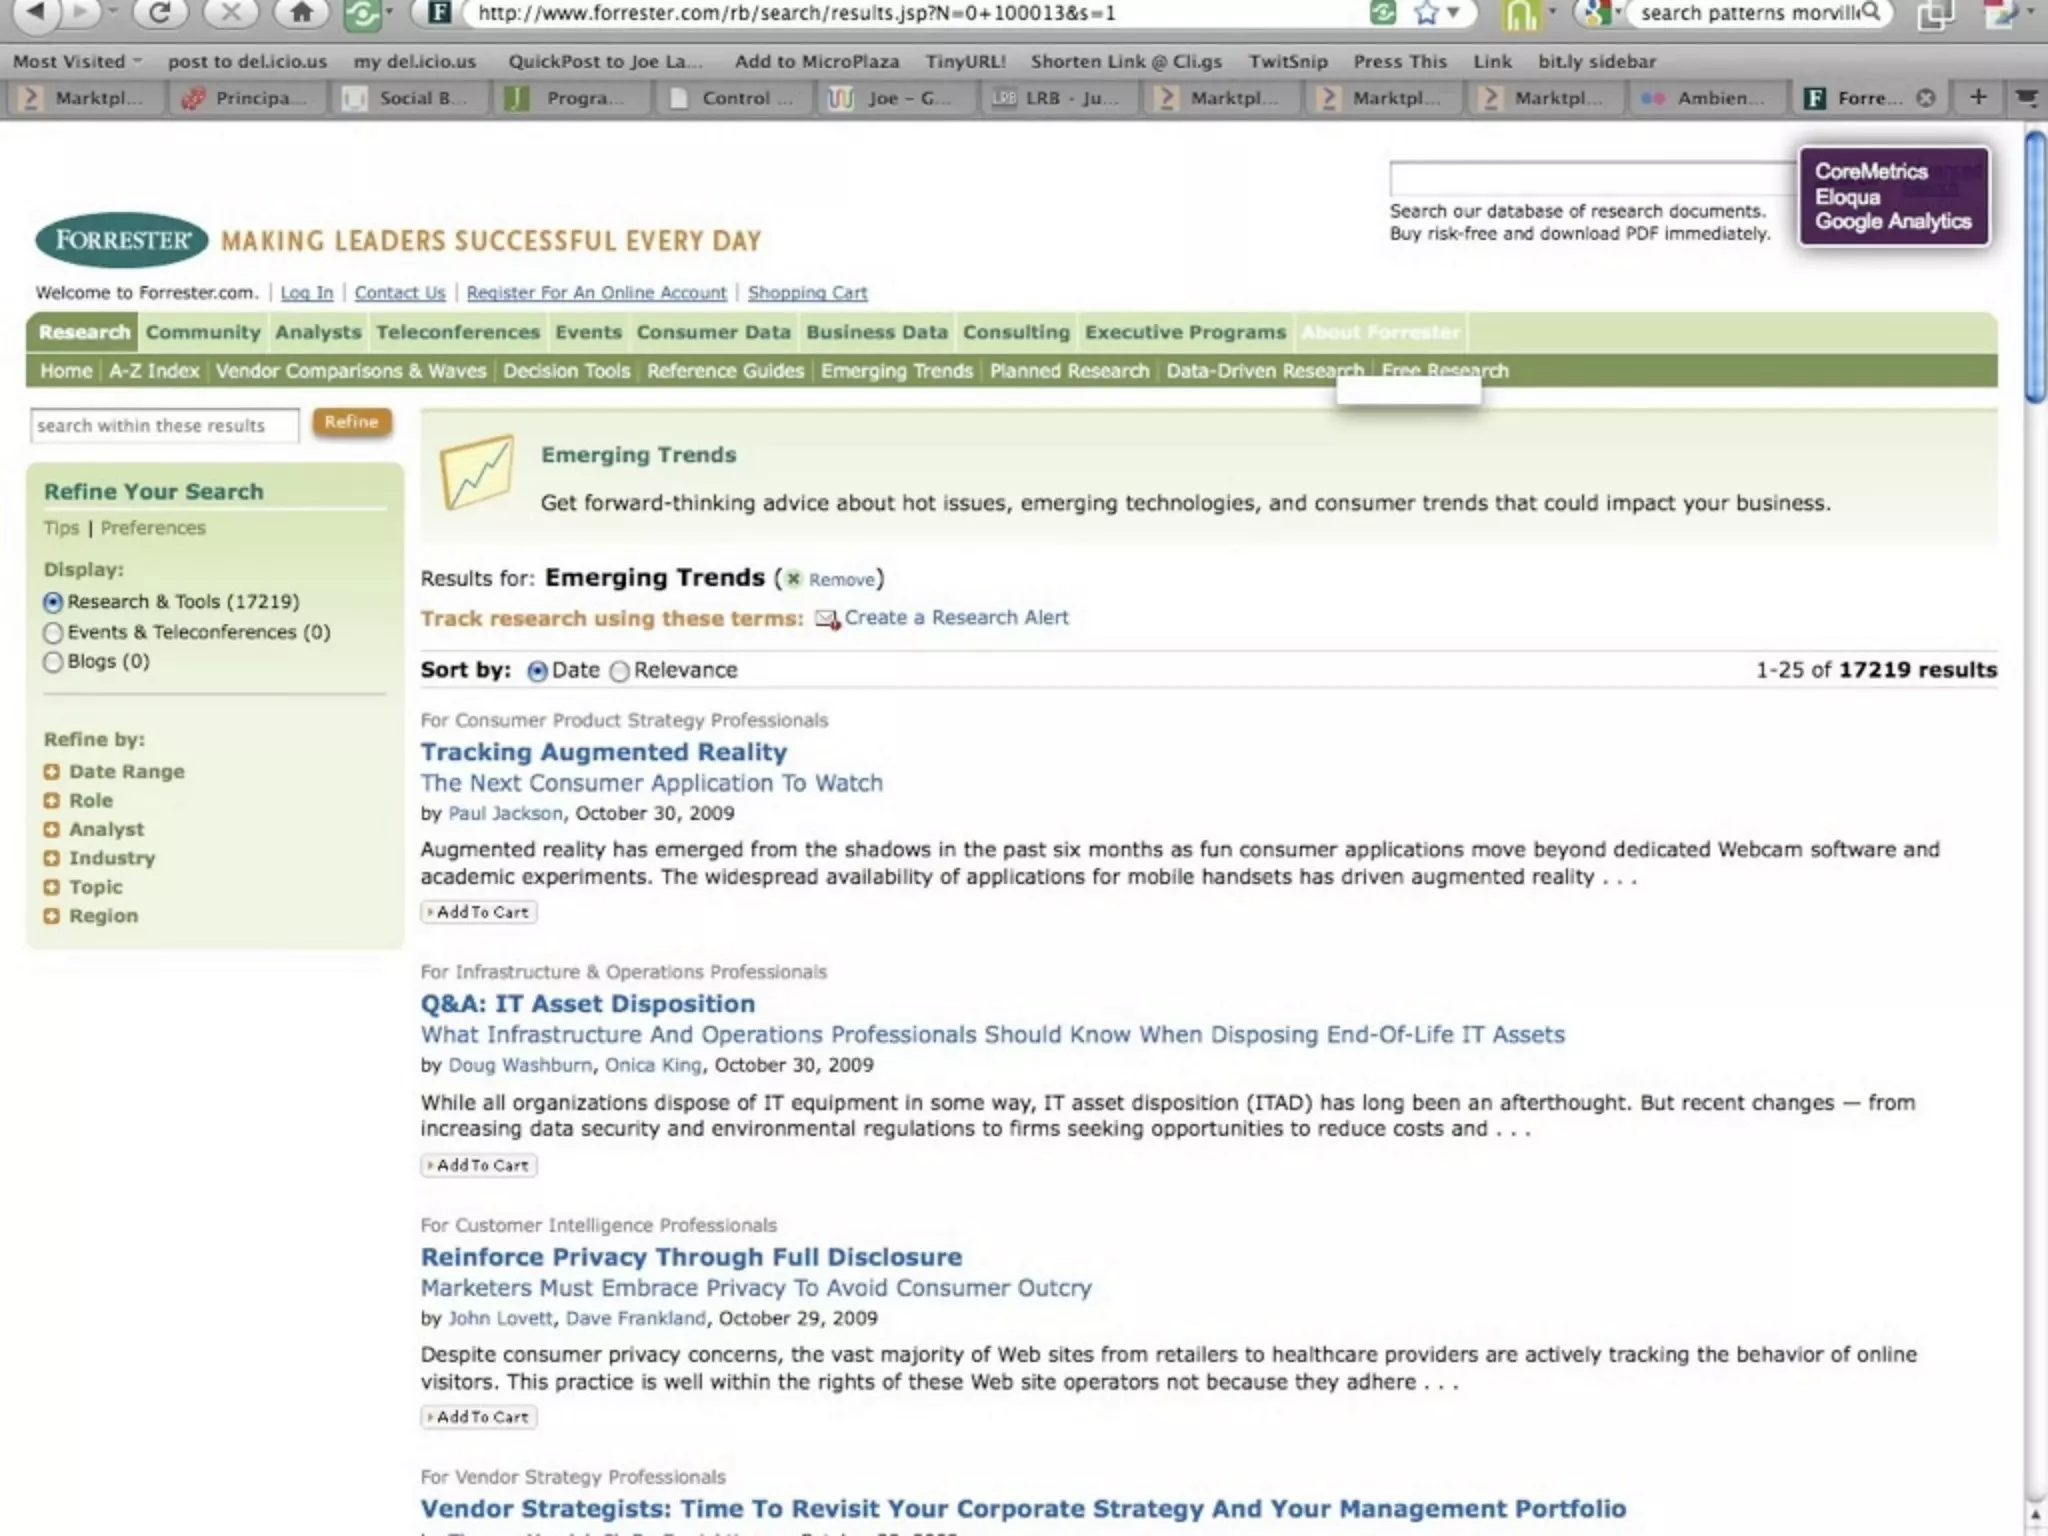The width and height of the screenshot is (2048, 1536).
Task: Sort results by Relevance
Action: [620, 671]
